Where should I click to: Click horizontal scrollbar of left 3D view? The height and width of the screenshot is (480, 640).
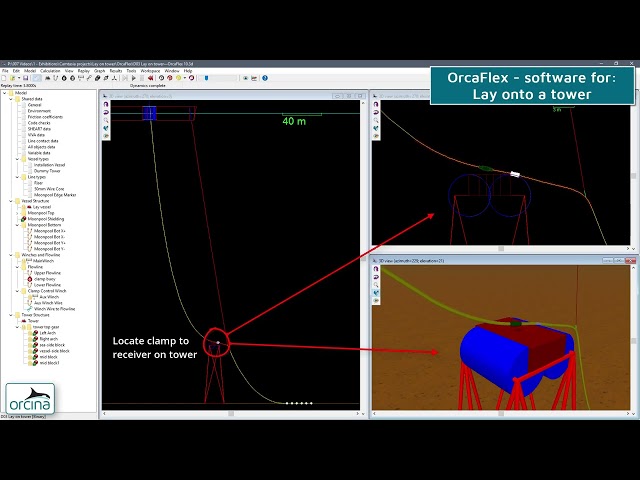(231, 413)
